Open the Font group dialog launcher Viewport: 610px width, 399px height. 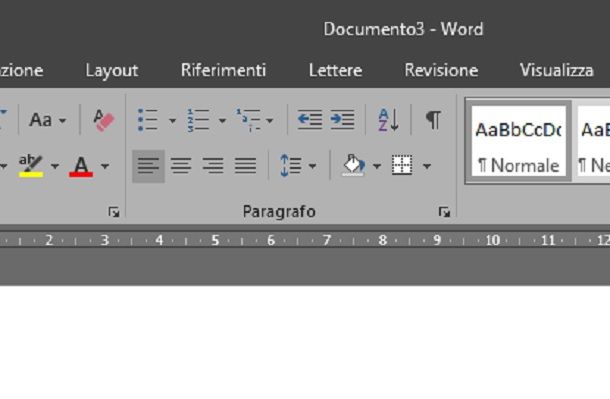click(x=114, y=212)
